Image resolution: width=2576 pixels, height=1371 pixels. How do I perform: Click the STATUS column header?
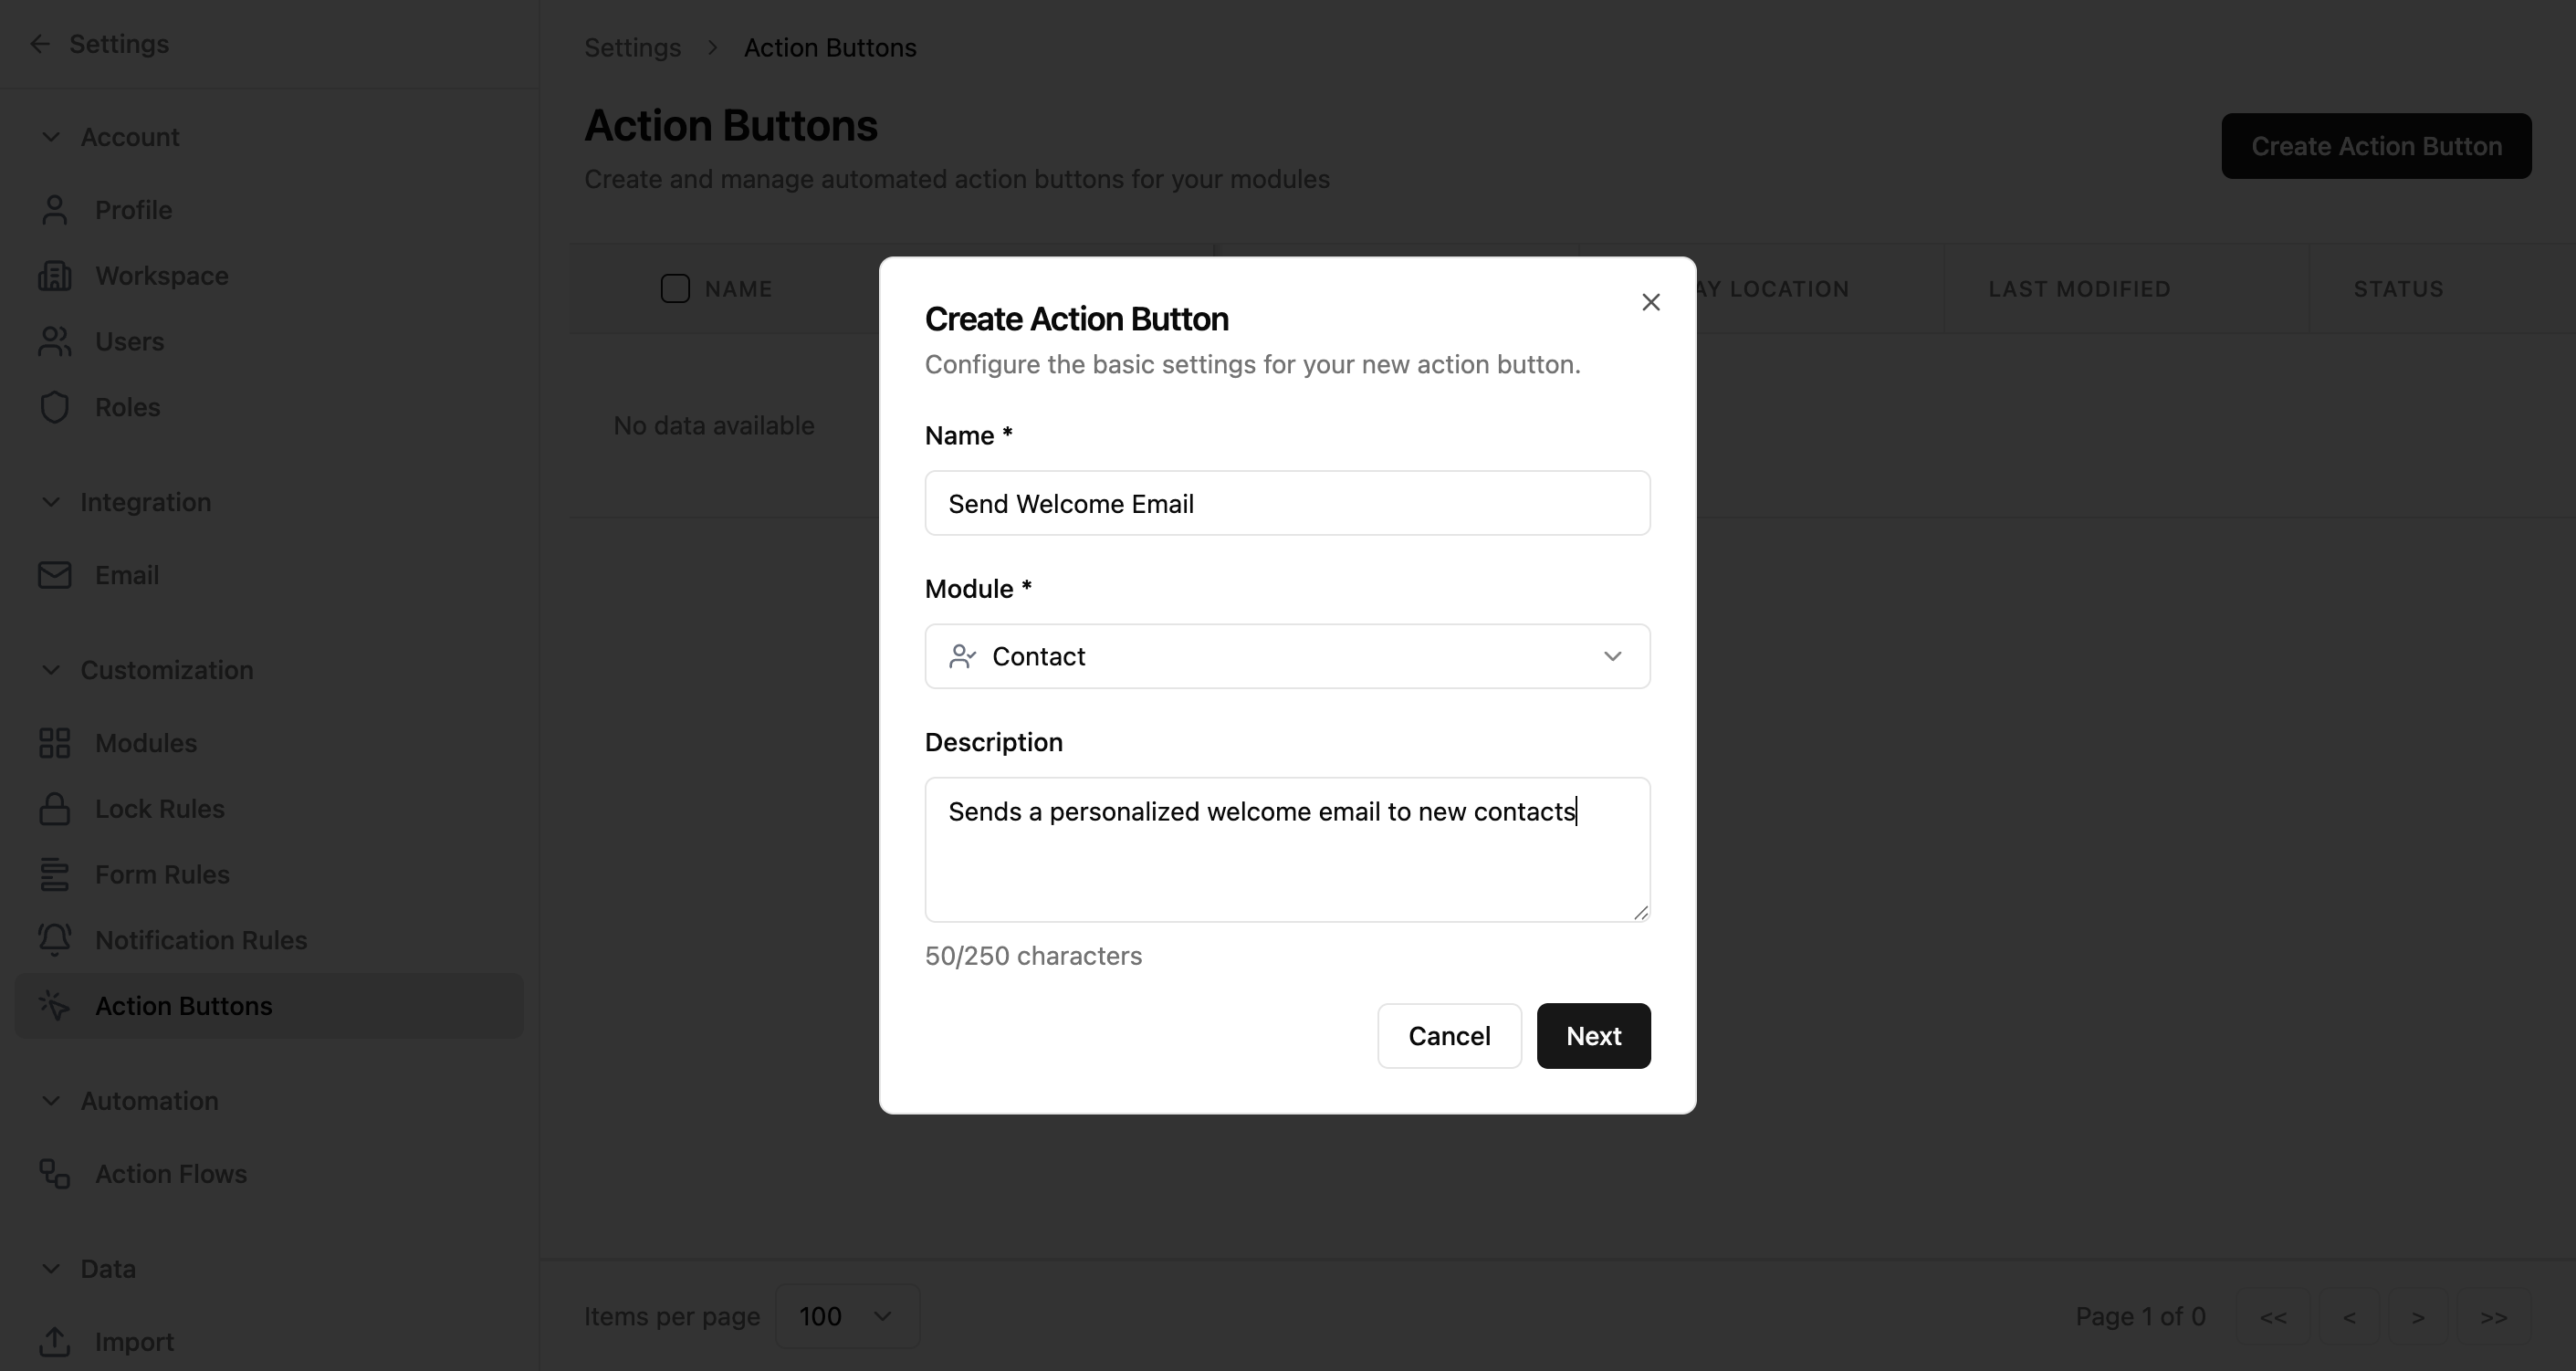point(2398,289)
